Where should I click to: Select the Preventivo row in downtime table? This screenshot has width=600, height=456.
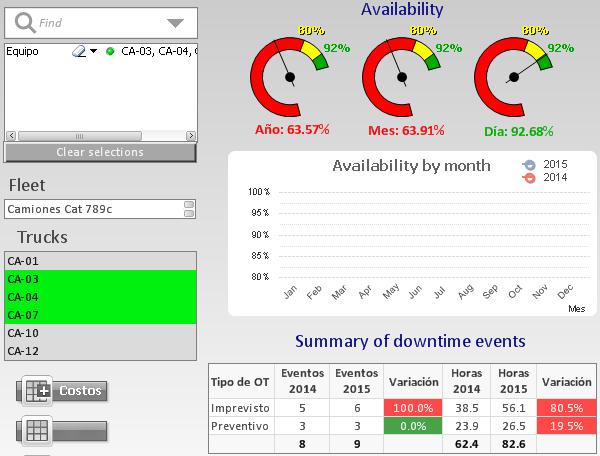[x=239, y=428]
